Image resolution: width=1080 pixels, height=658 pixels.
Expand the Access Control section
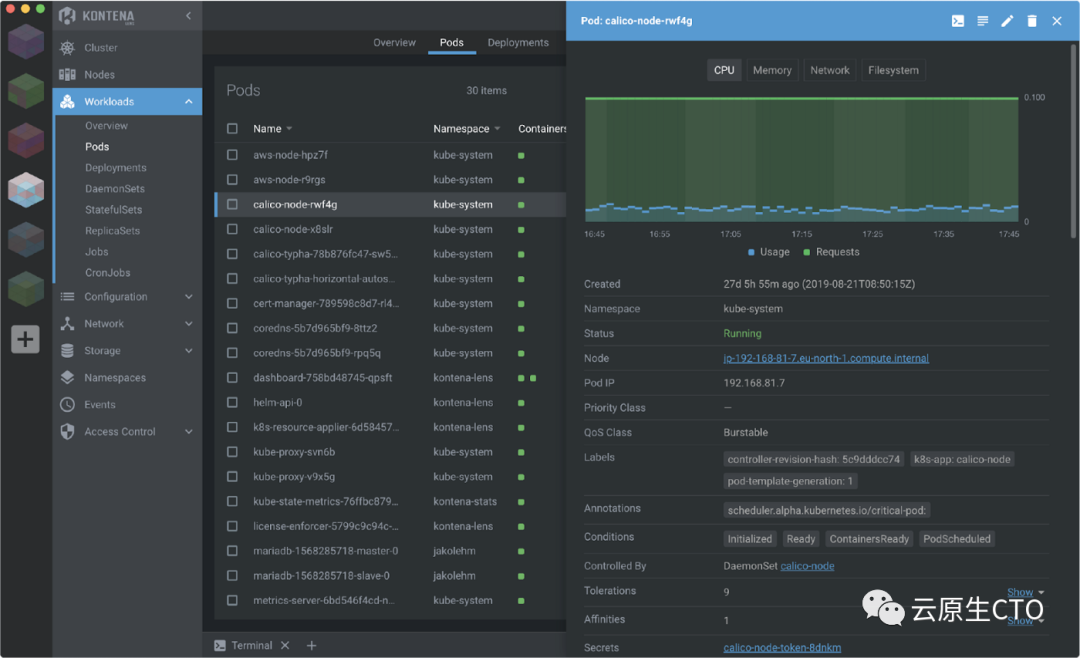188,432
